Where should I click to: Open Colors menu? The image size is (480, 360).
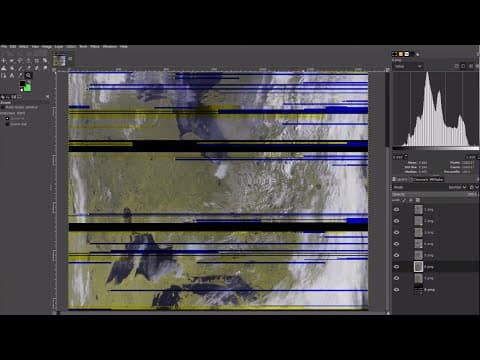(x=71, y=46)
